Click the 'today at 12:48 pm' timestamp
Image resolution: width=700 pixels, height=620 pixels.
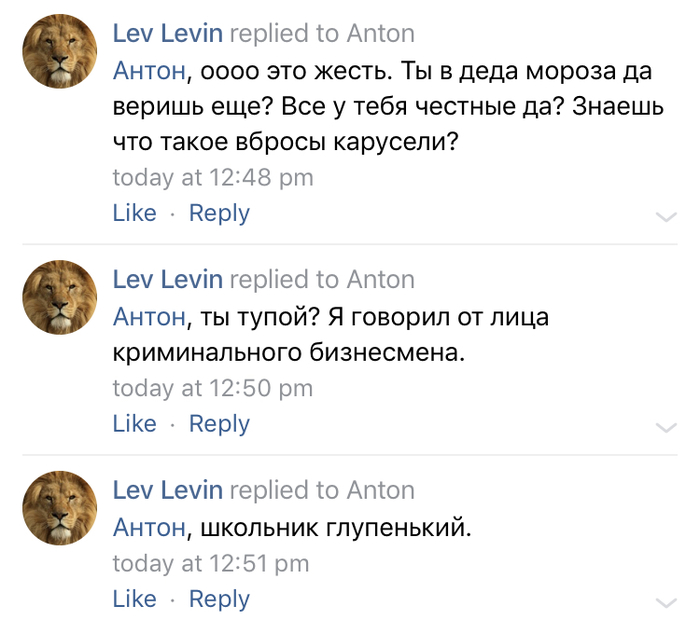pos(213,178)
